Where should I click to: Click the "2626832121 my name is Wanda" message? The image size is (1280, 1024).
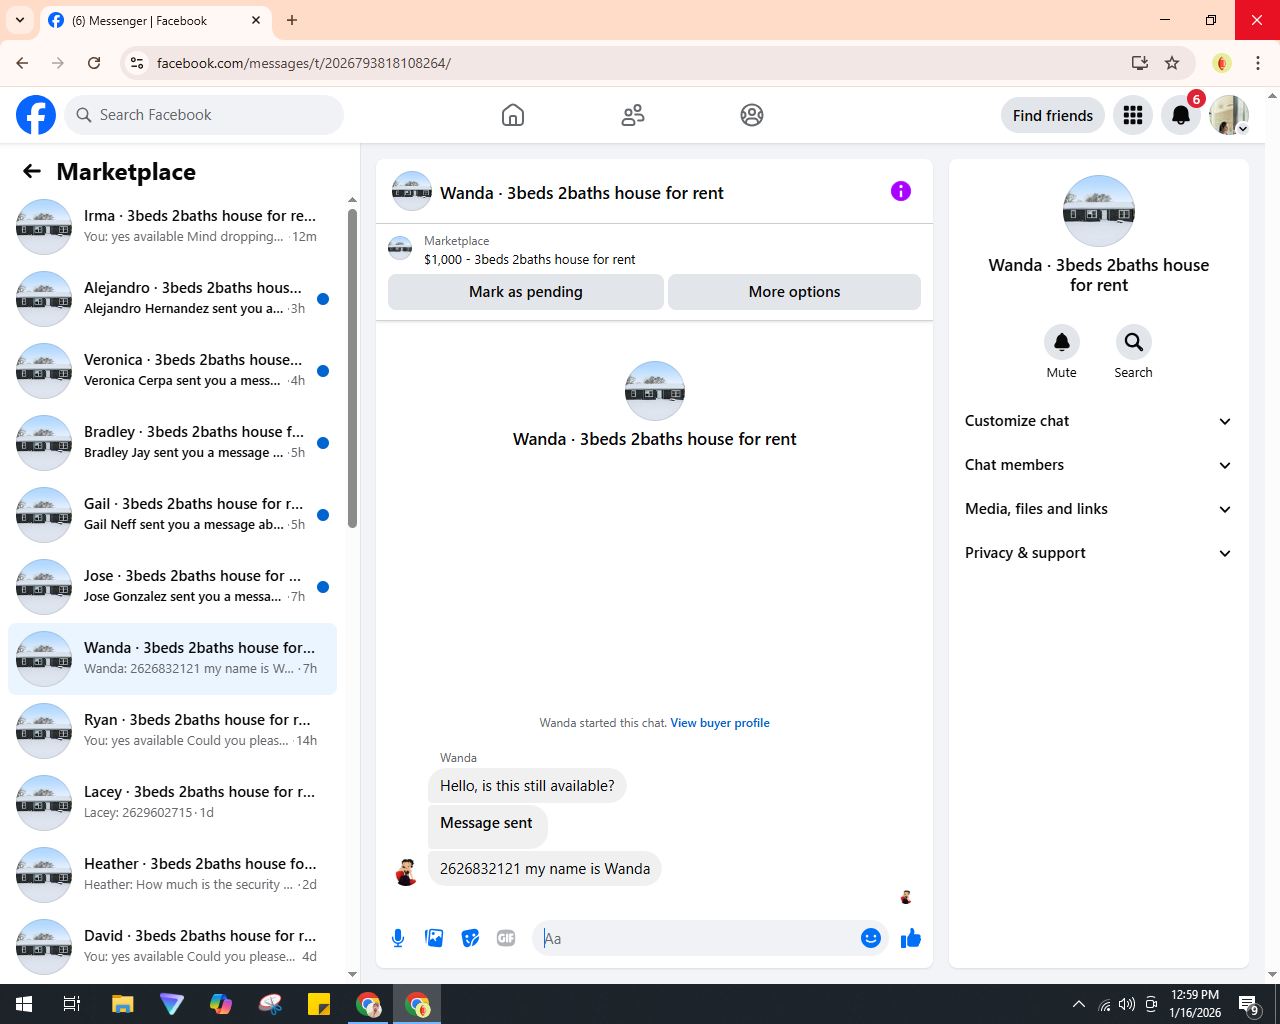click(x=545, y=868)
